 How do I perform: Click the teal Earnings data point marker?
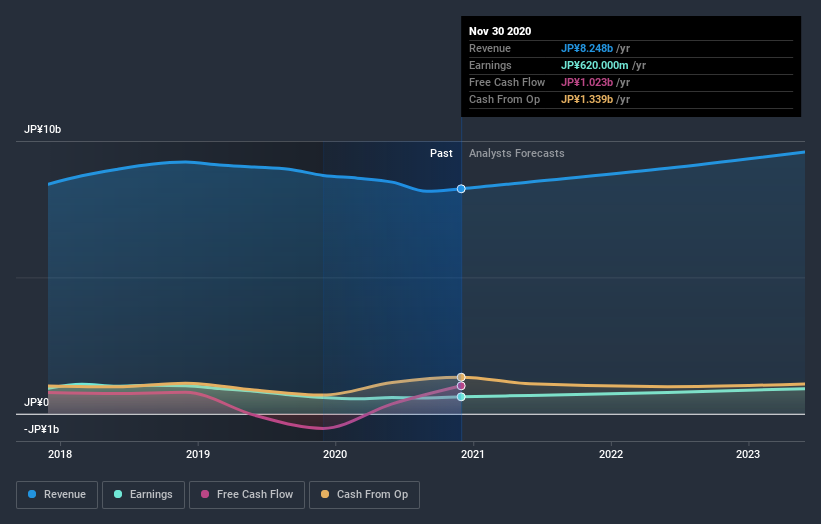(461, 397)
